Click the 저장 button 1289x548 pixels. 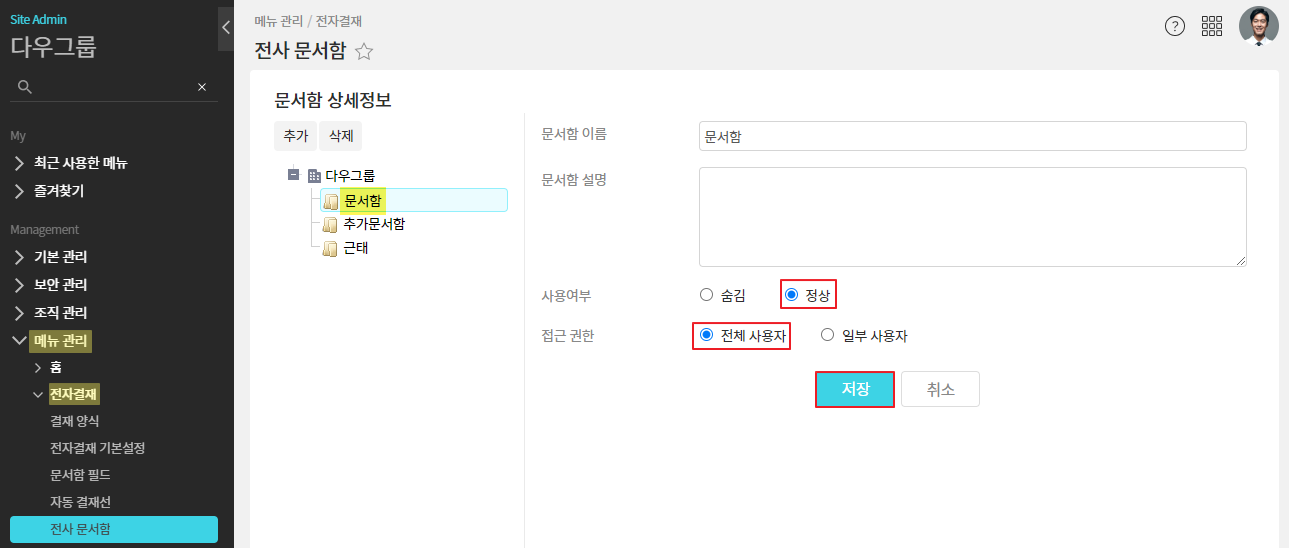854,389
